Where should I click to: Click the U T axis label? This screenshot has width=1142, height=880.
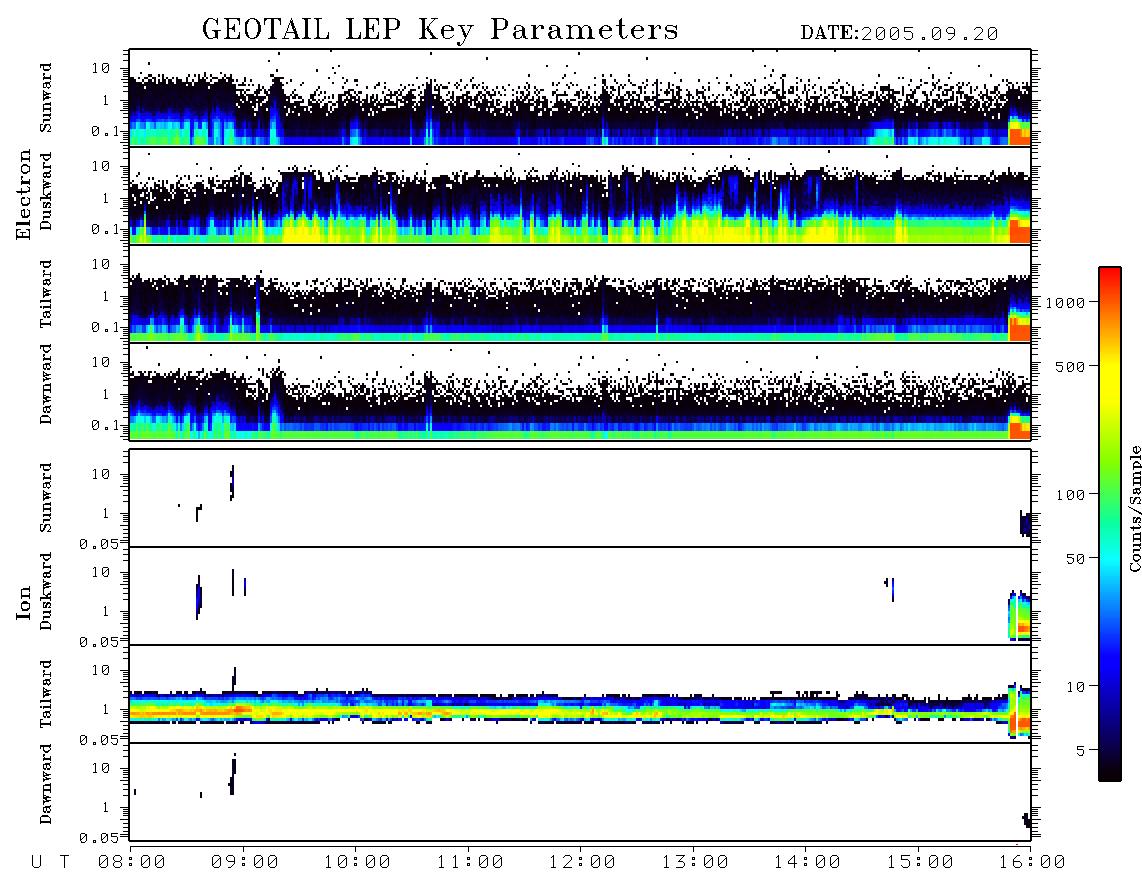(x=51, y=862)
